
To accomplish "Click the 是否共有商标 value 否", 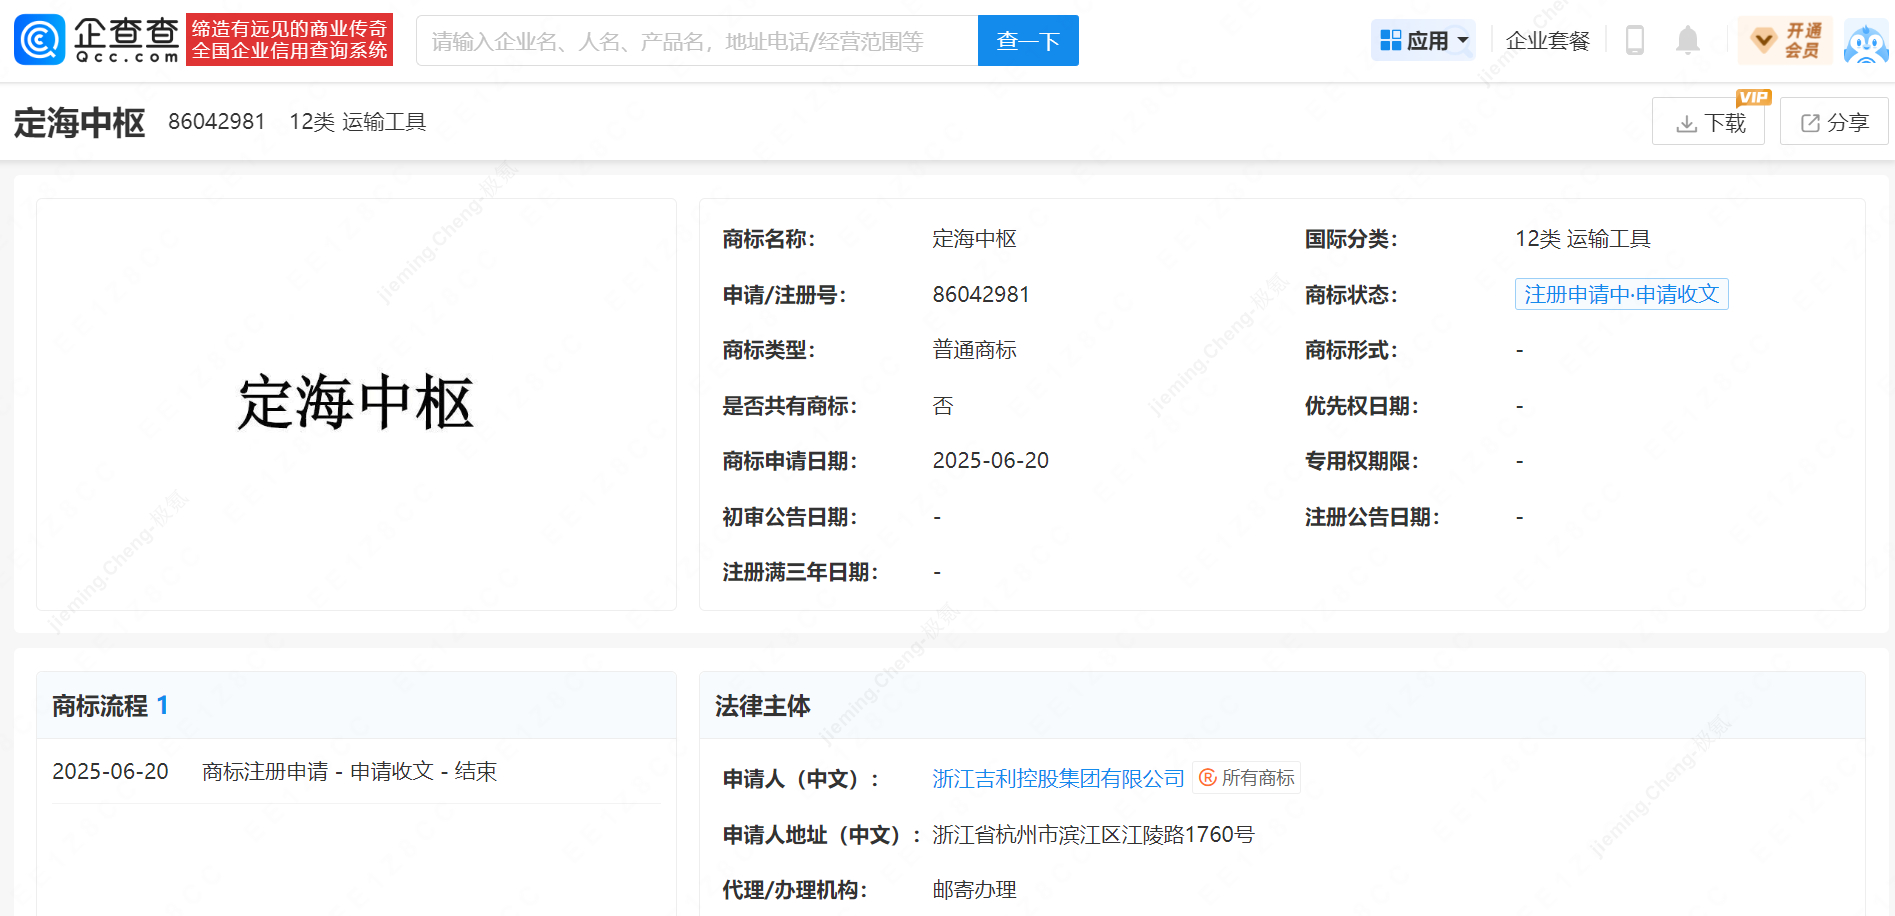I will (943, 406).
